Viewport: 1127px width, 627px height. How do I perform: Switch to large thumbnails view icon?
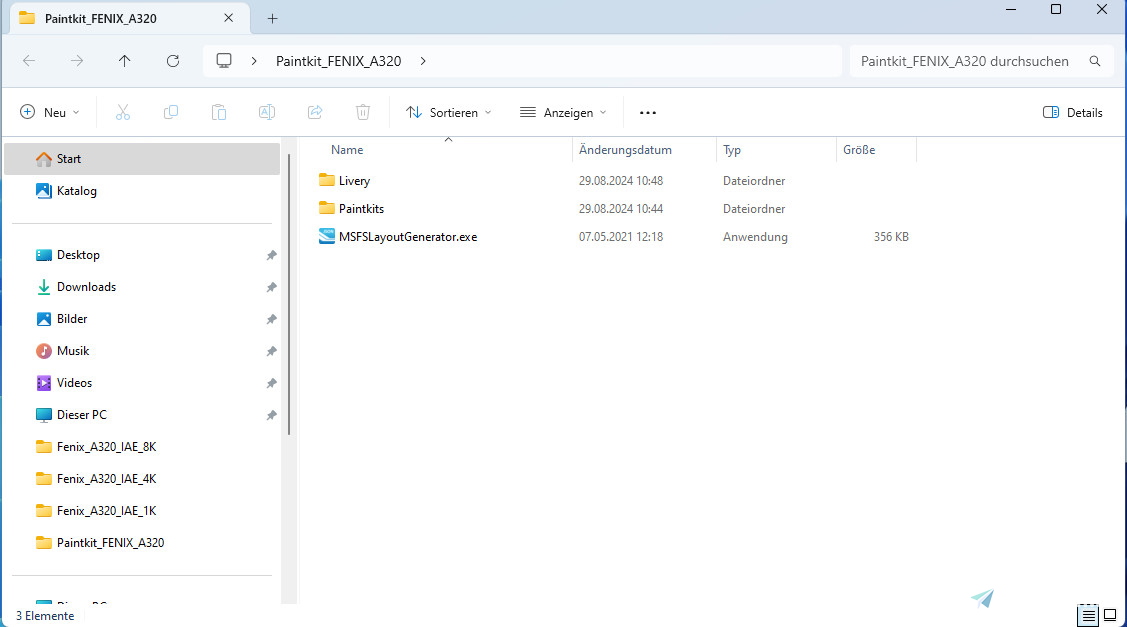click(x=1110, y=615)
